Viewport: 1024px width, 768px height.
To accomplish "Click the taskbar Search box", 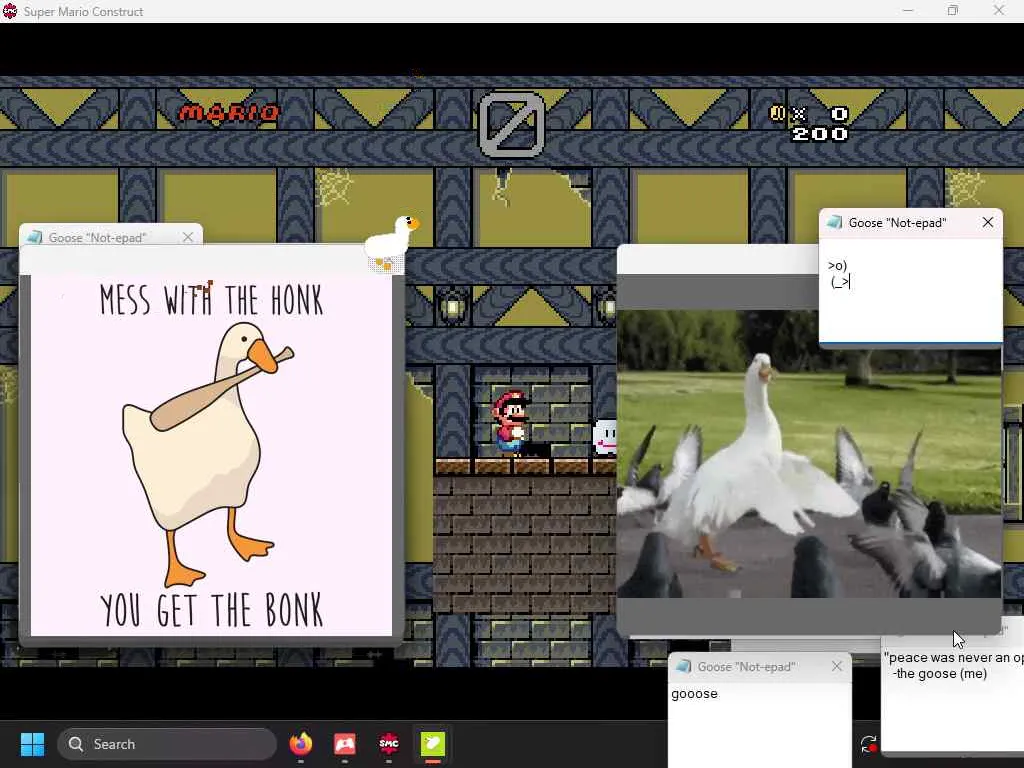I will click(167, 744).
